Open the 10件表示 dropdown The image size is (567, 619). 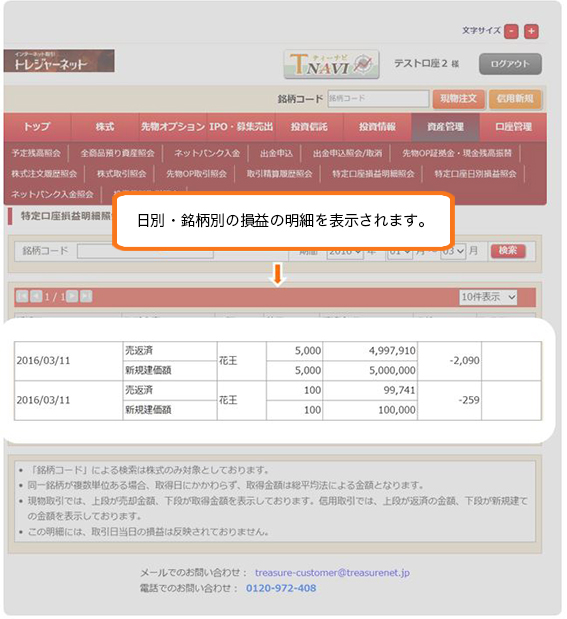click(488, 297)
